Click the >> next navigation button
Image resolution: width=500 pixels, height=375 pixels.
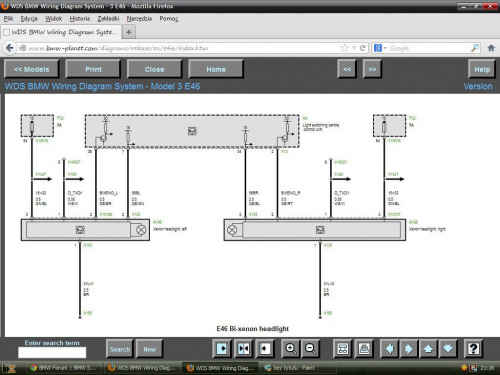[x=372, y=69]
